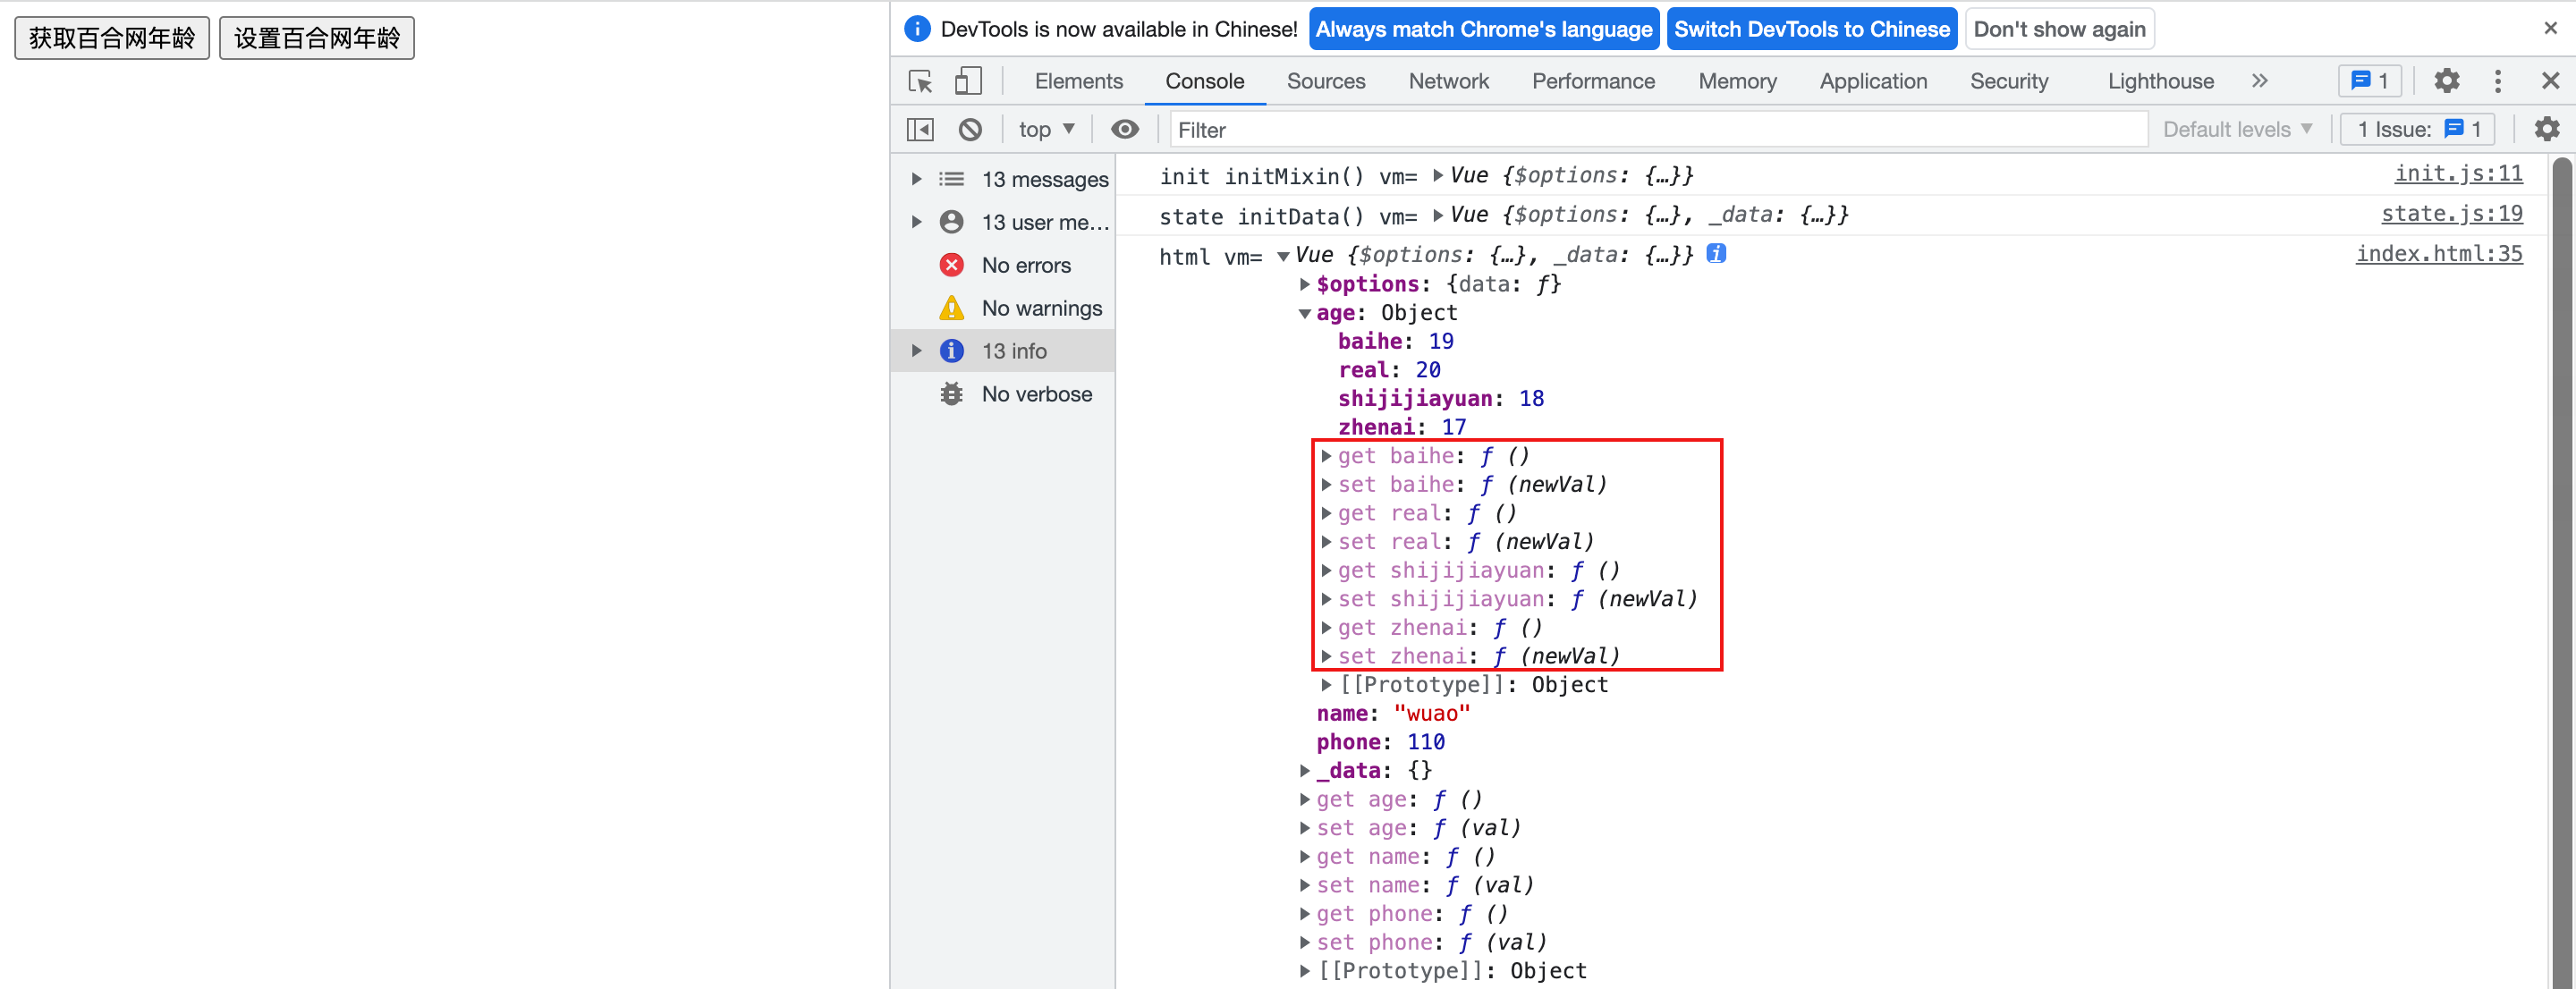Collapse the age Object node
Viewport: 2576px width, 989px height.
(1304, 314)
